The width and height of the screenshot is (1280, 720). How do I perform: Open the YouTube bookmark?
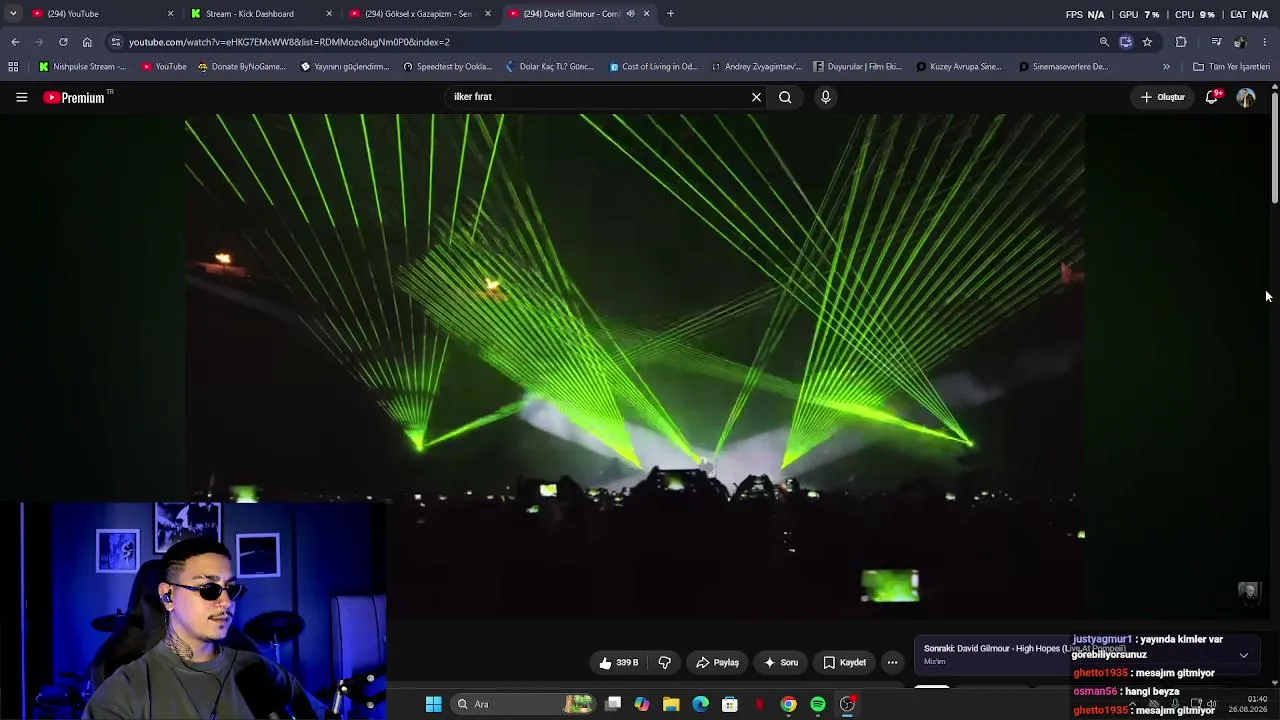click(164, 67)
